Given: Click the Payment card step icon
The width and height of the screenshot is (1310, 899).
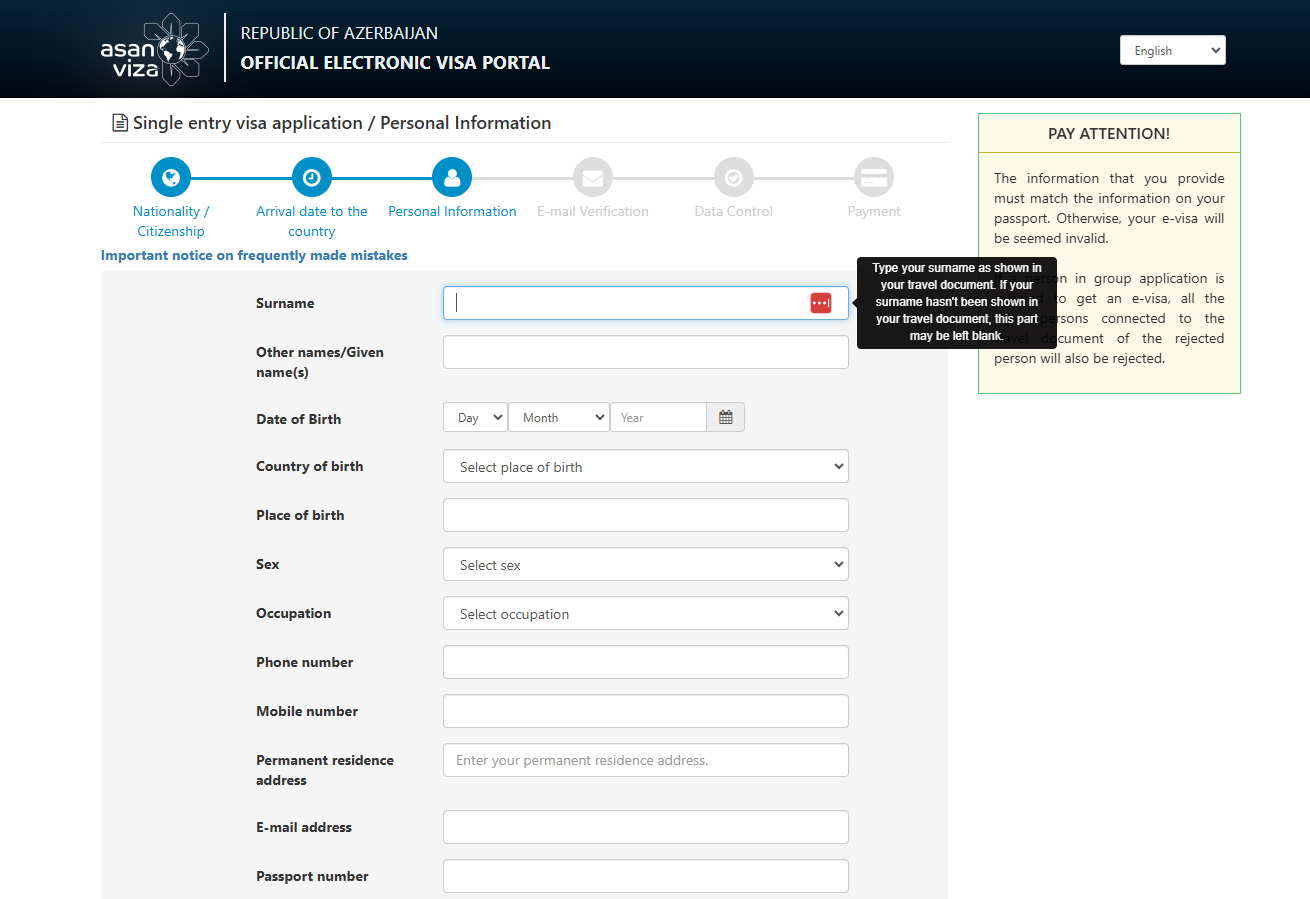Looking at the screenshot, I should point(874,178).
